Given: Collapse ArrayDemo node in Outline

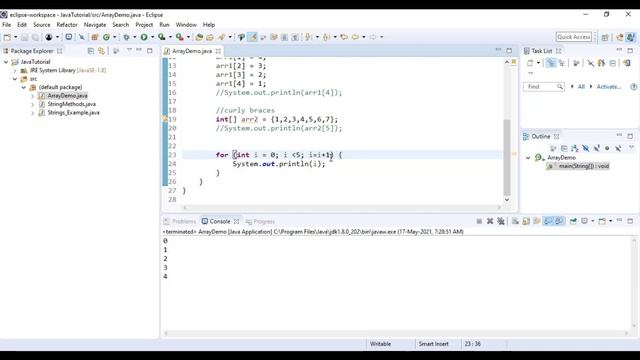Looking at the screenshot, I should (528, 158).
